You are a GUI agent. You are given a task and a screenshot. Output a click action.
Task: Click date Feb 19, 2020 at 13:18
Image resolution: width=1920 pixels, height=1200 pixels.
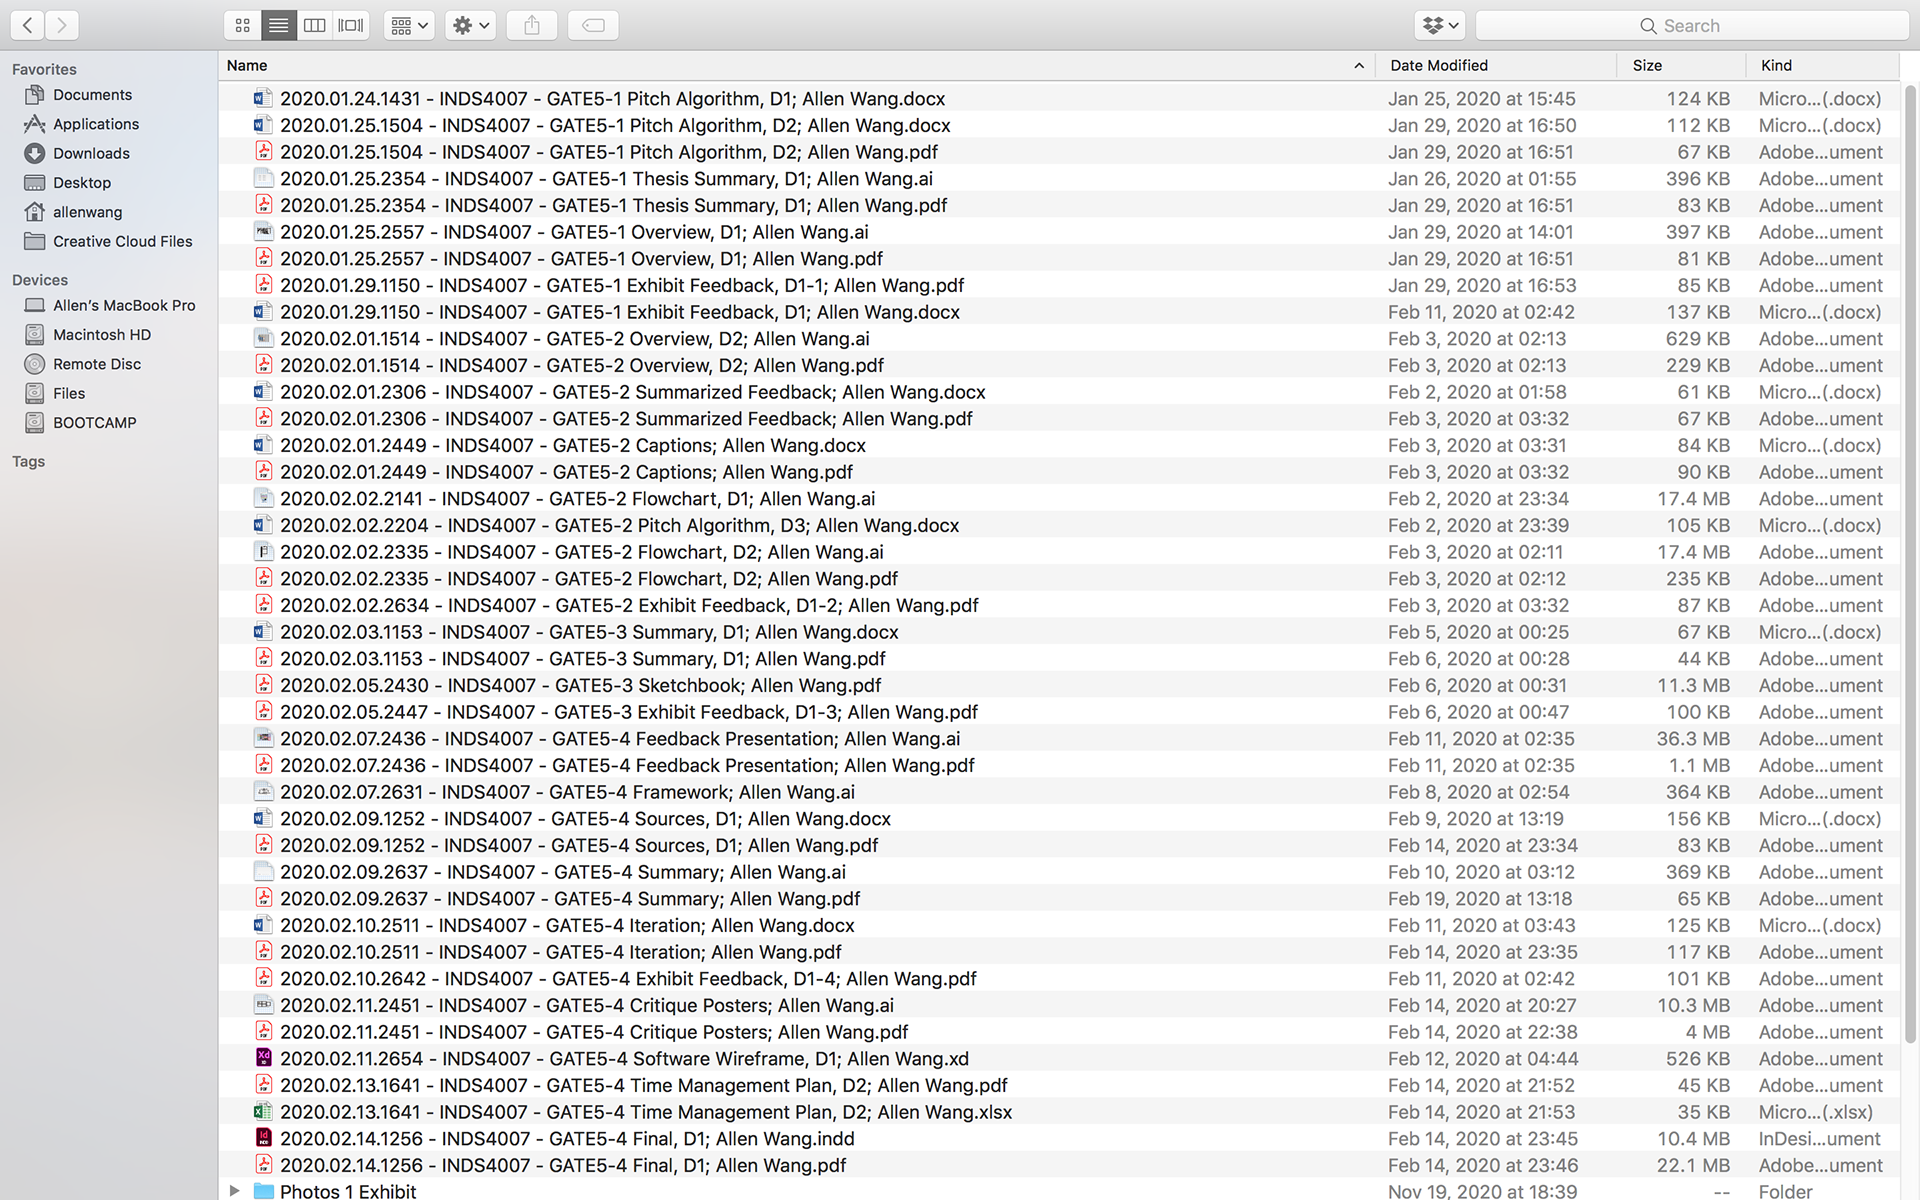coord(1480,898)
